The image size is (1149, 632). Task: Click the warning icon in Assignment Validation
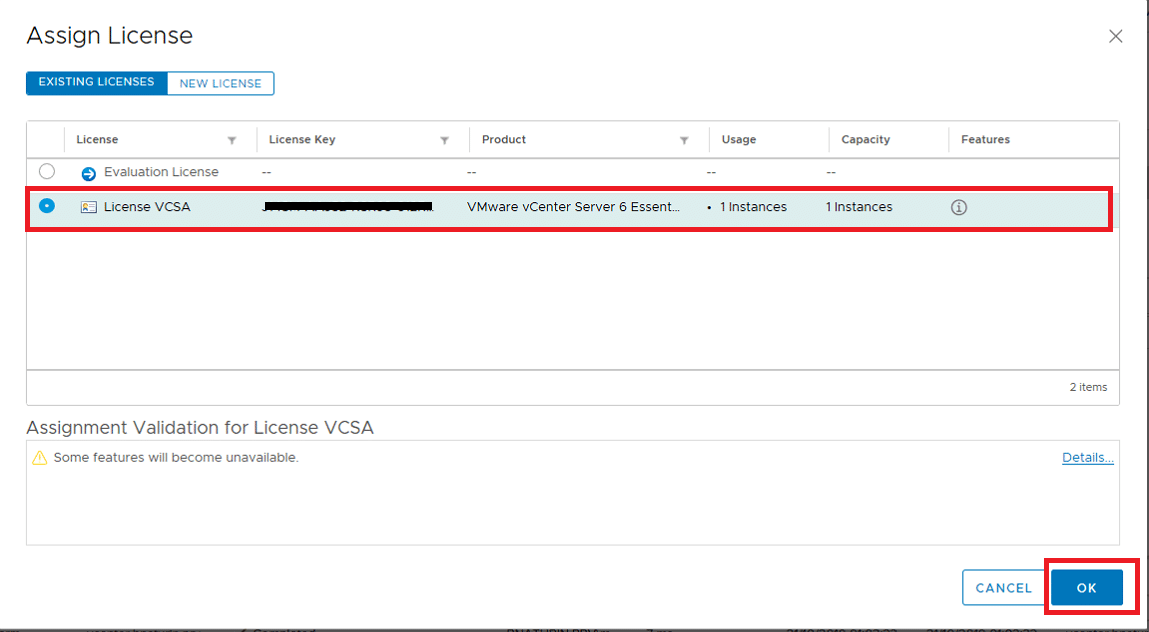click(40, 458)
